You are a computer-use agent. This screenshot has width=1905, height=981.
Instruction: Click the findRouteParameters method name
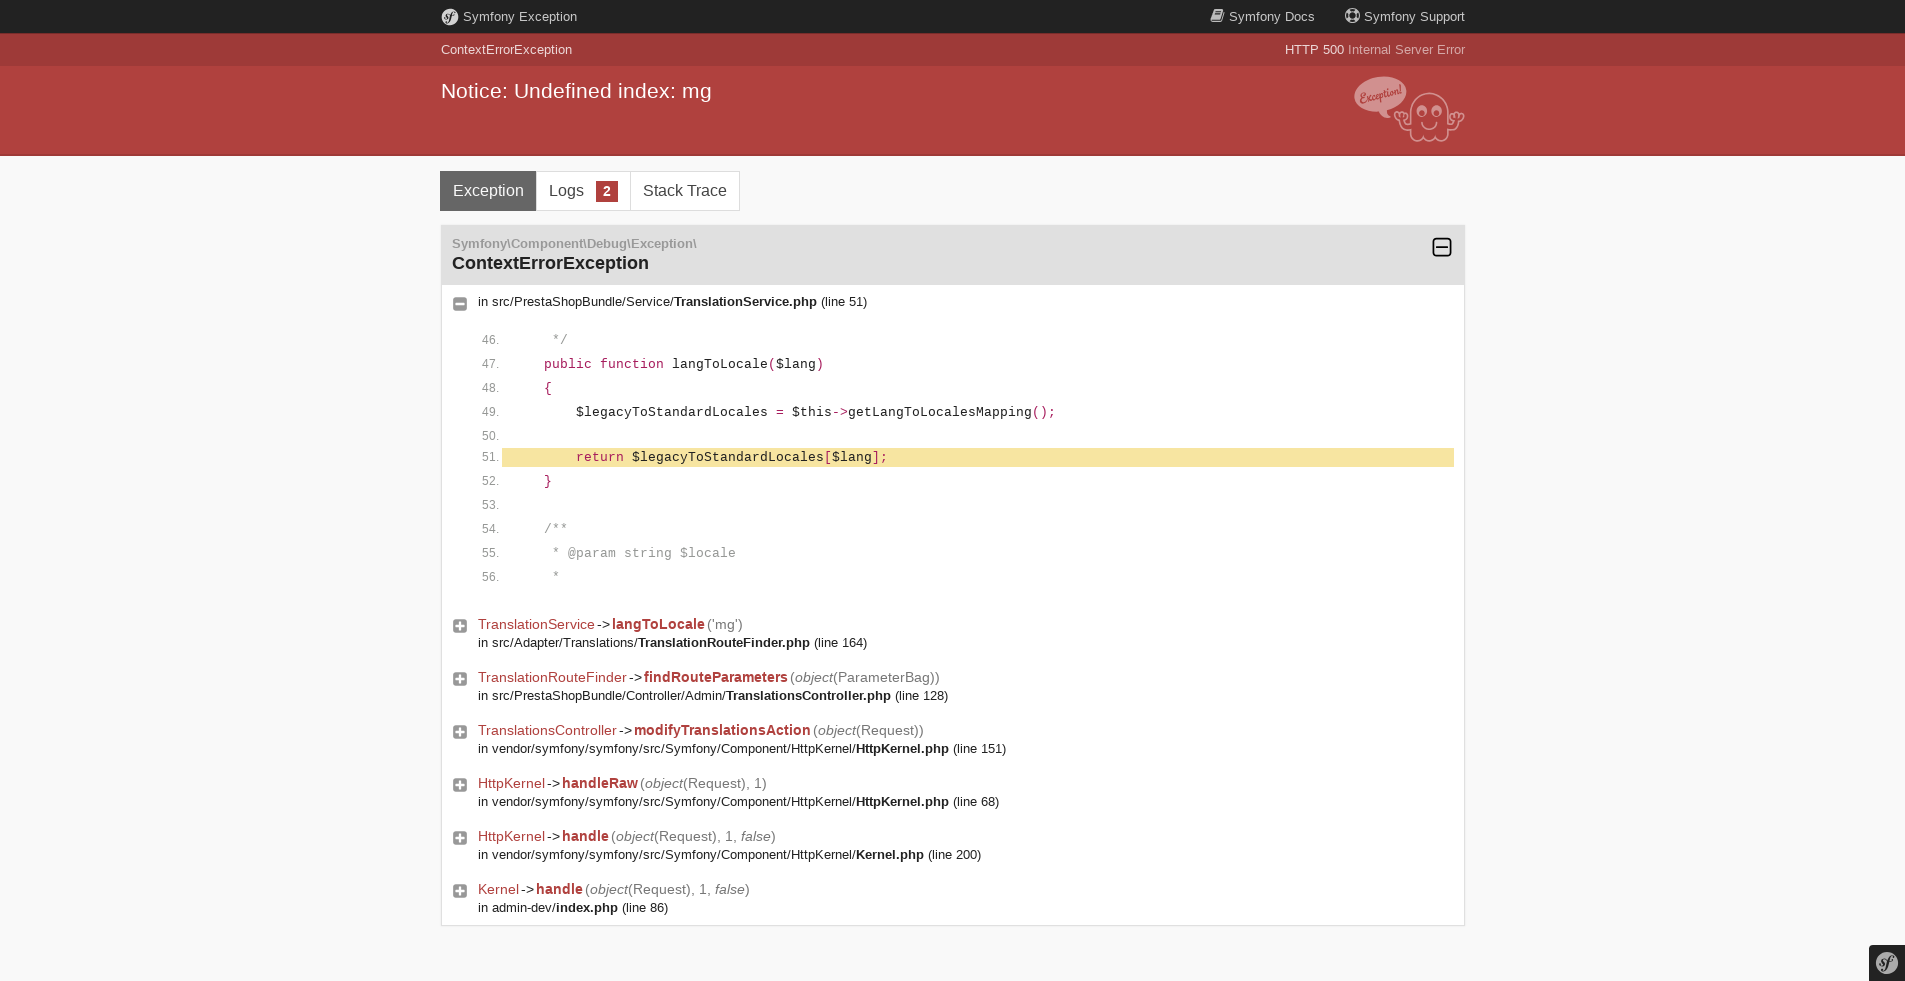click(x=716, y=677)
